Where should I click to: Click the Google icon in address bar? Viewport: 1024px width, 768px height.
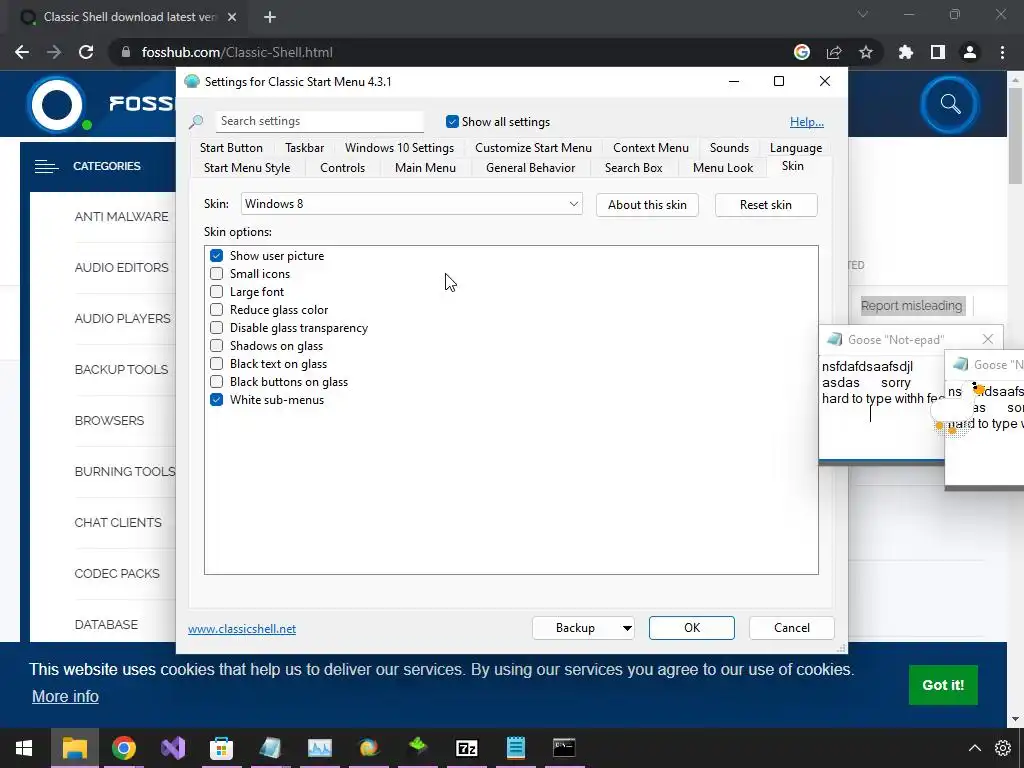point(802,52)
